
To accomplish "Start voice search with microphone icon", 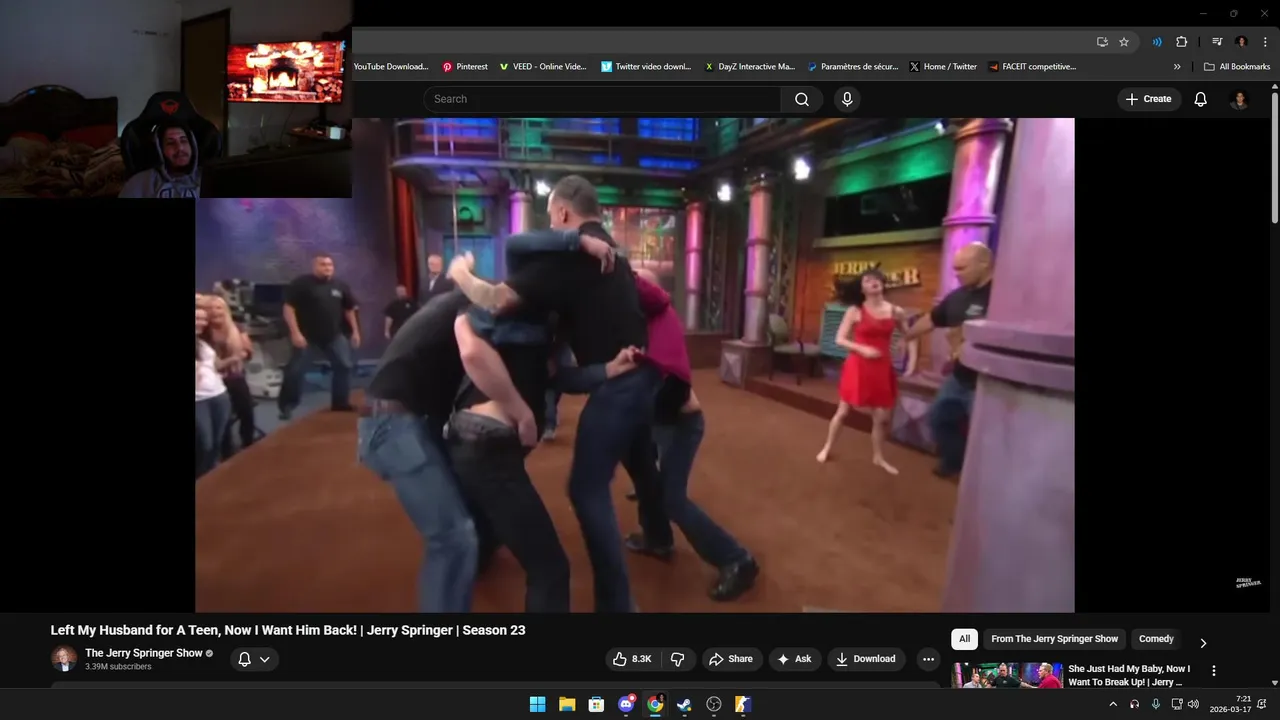I will point(847,99).
